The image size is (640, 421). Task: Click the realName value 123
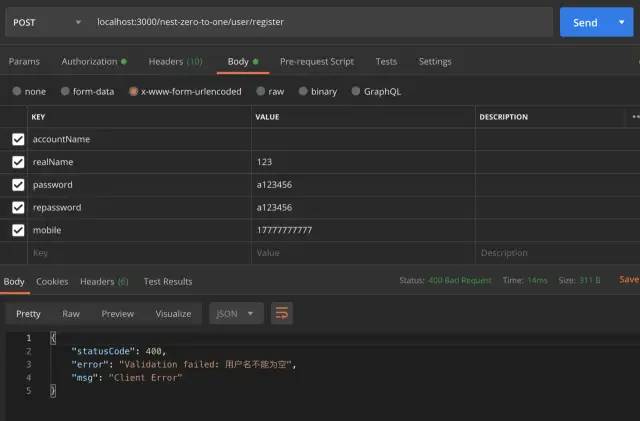(x=264, y=162)
